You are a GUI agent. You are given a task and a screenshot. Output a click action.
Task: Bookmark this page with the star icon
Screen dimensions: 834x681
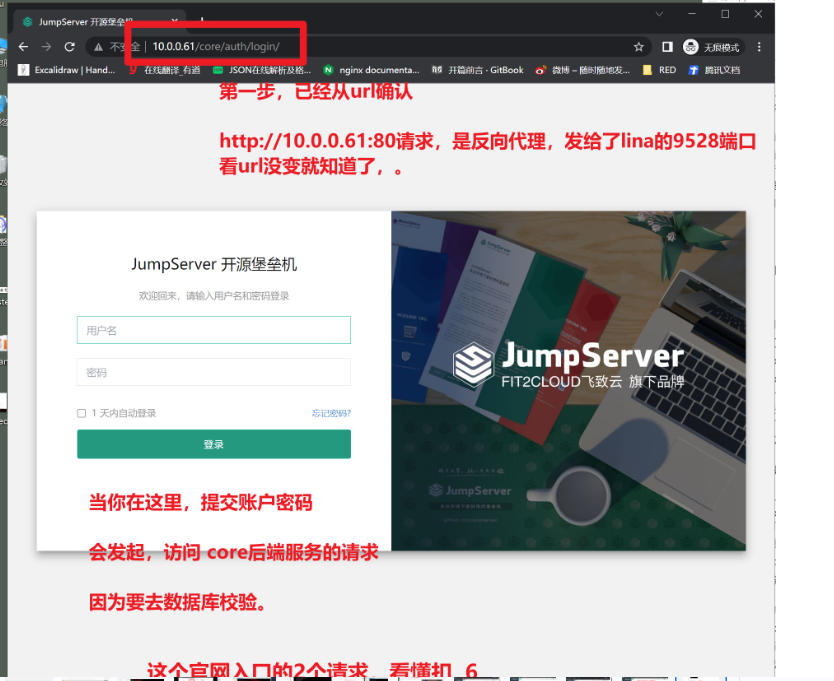point(638,47)
